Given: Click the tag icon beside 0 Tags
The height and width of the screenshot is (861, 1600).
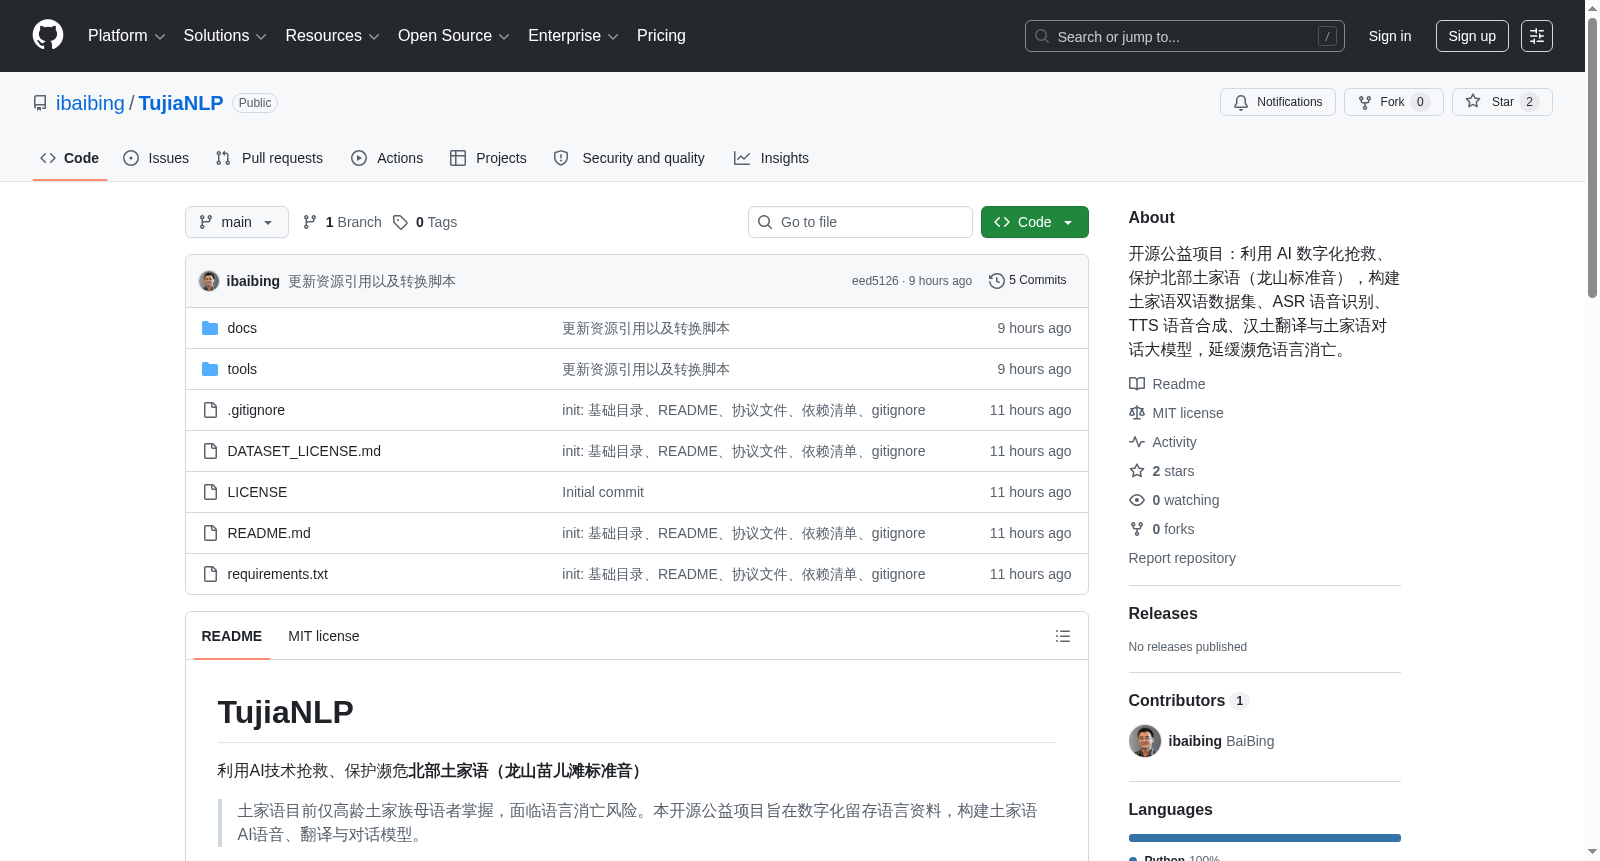Looking at the screenshot, I should 400,222.
